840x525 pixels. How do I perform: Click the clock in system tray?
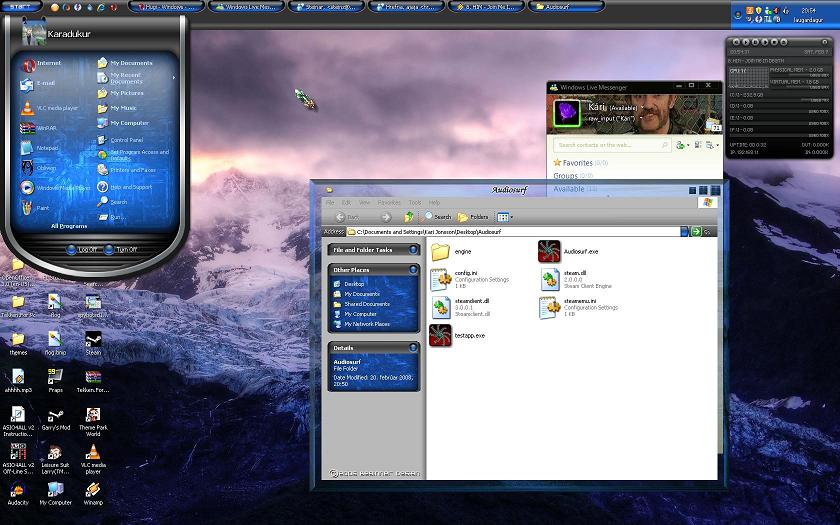pyautogui.click(x=808, y=10)
